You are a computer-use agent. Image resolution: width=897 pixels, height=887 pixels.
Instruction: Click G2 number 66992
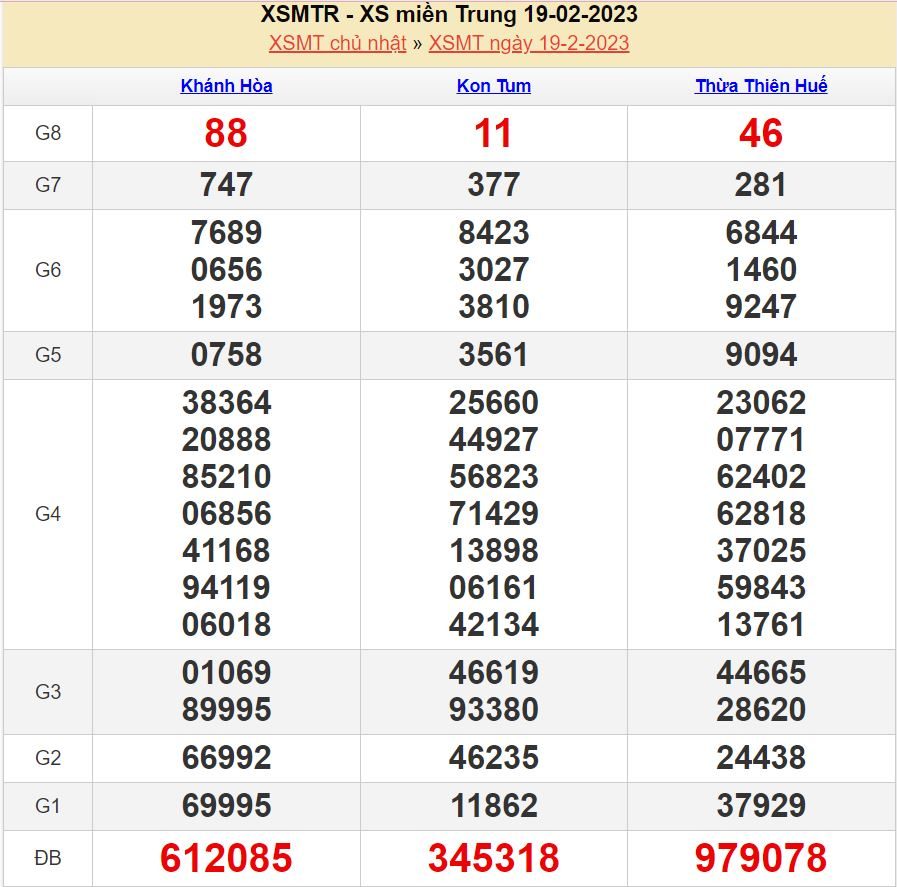pyautogui.click(x=227, y=758)
